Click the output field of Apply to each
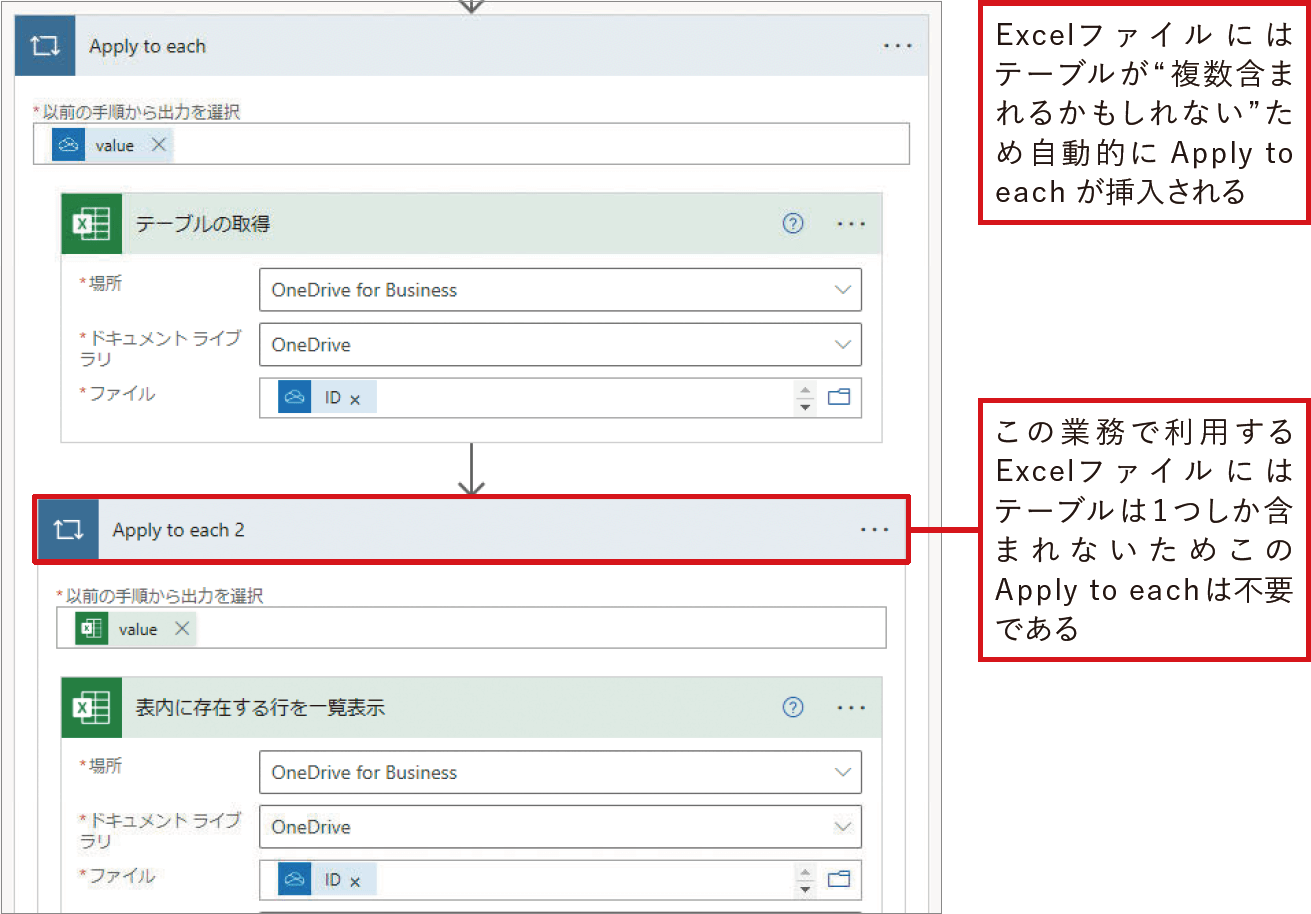The width and height of the screenshot is (1311, 914). [x=471, y=144]
